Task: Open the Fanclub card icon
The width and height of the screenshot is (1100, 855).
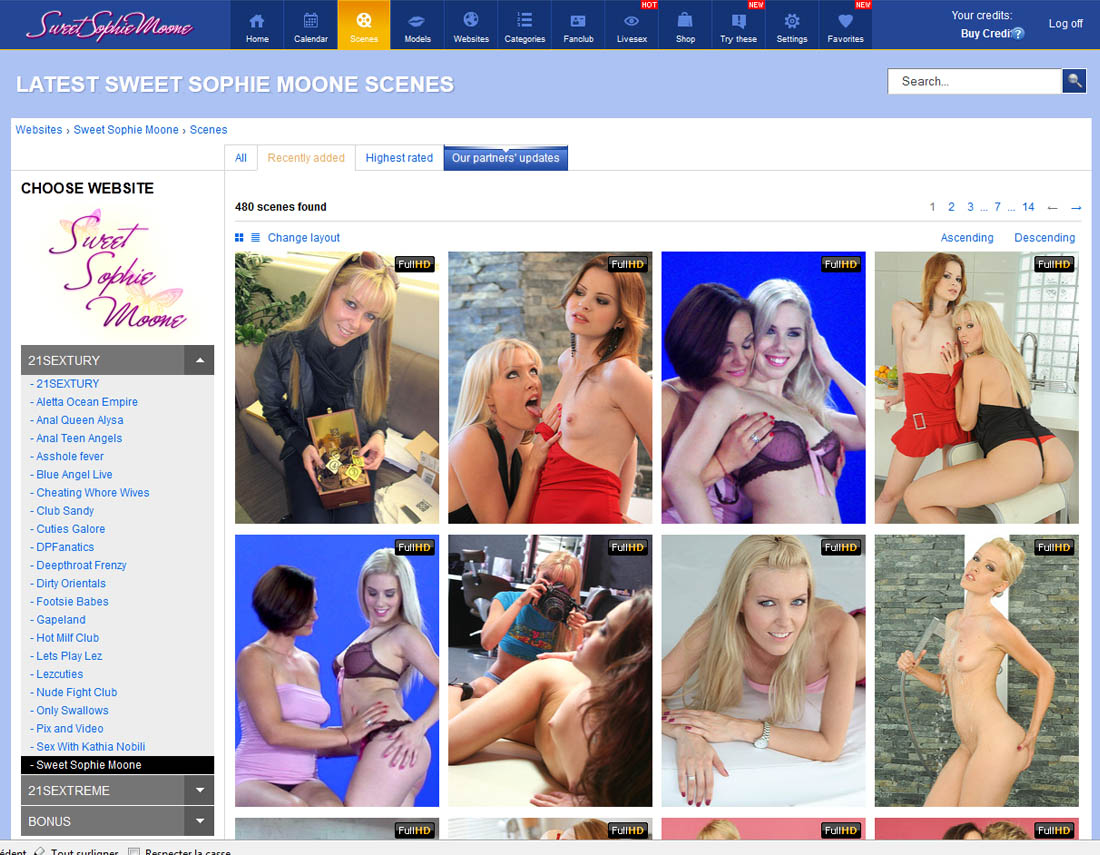Action: (578, 21)
